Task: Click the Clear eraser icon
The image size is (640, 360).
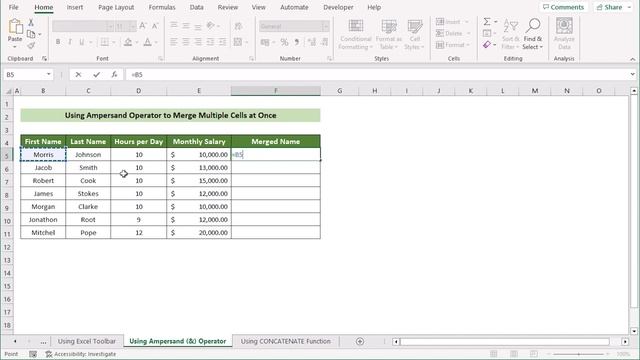Action: point(487,44)
